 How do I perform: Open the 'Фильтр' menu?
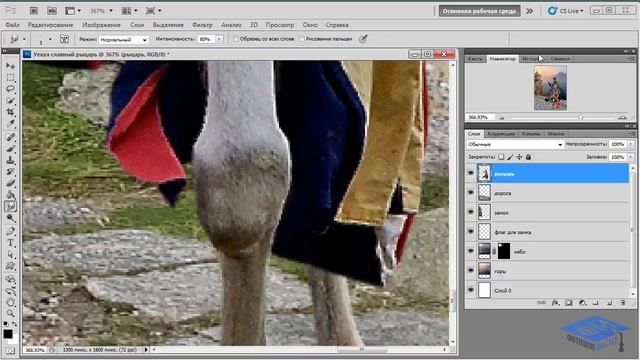click(202, 25)
